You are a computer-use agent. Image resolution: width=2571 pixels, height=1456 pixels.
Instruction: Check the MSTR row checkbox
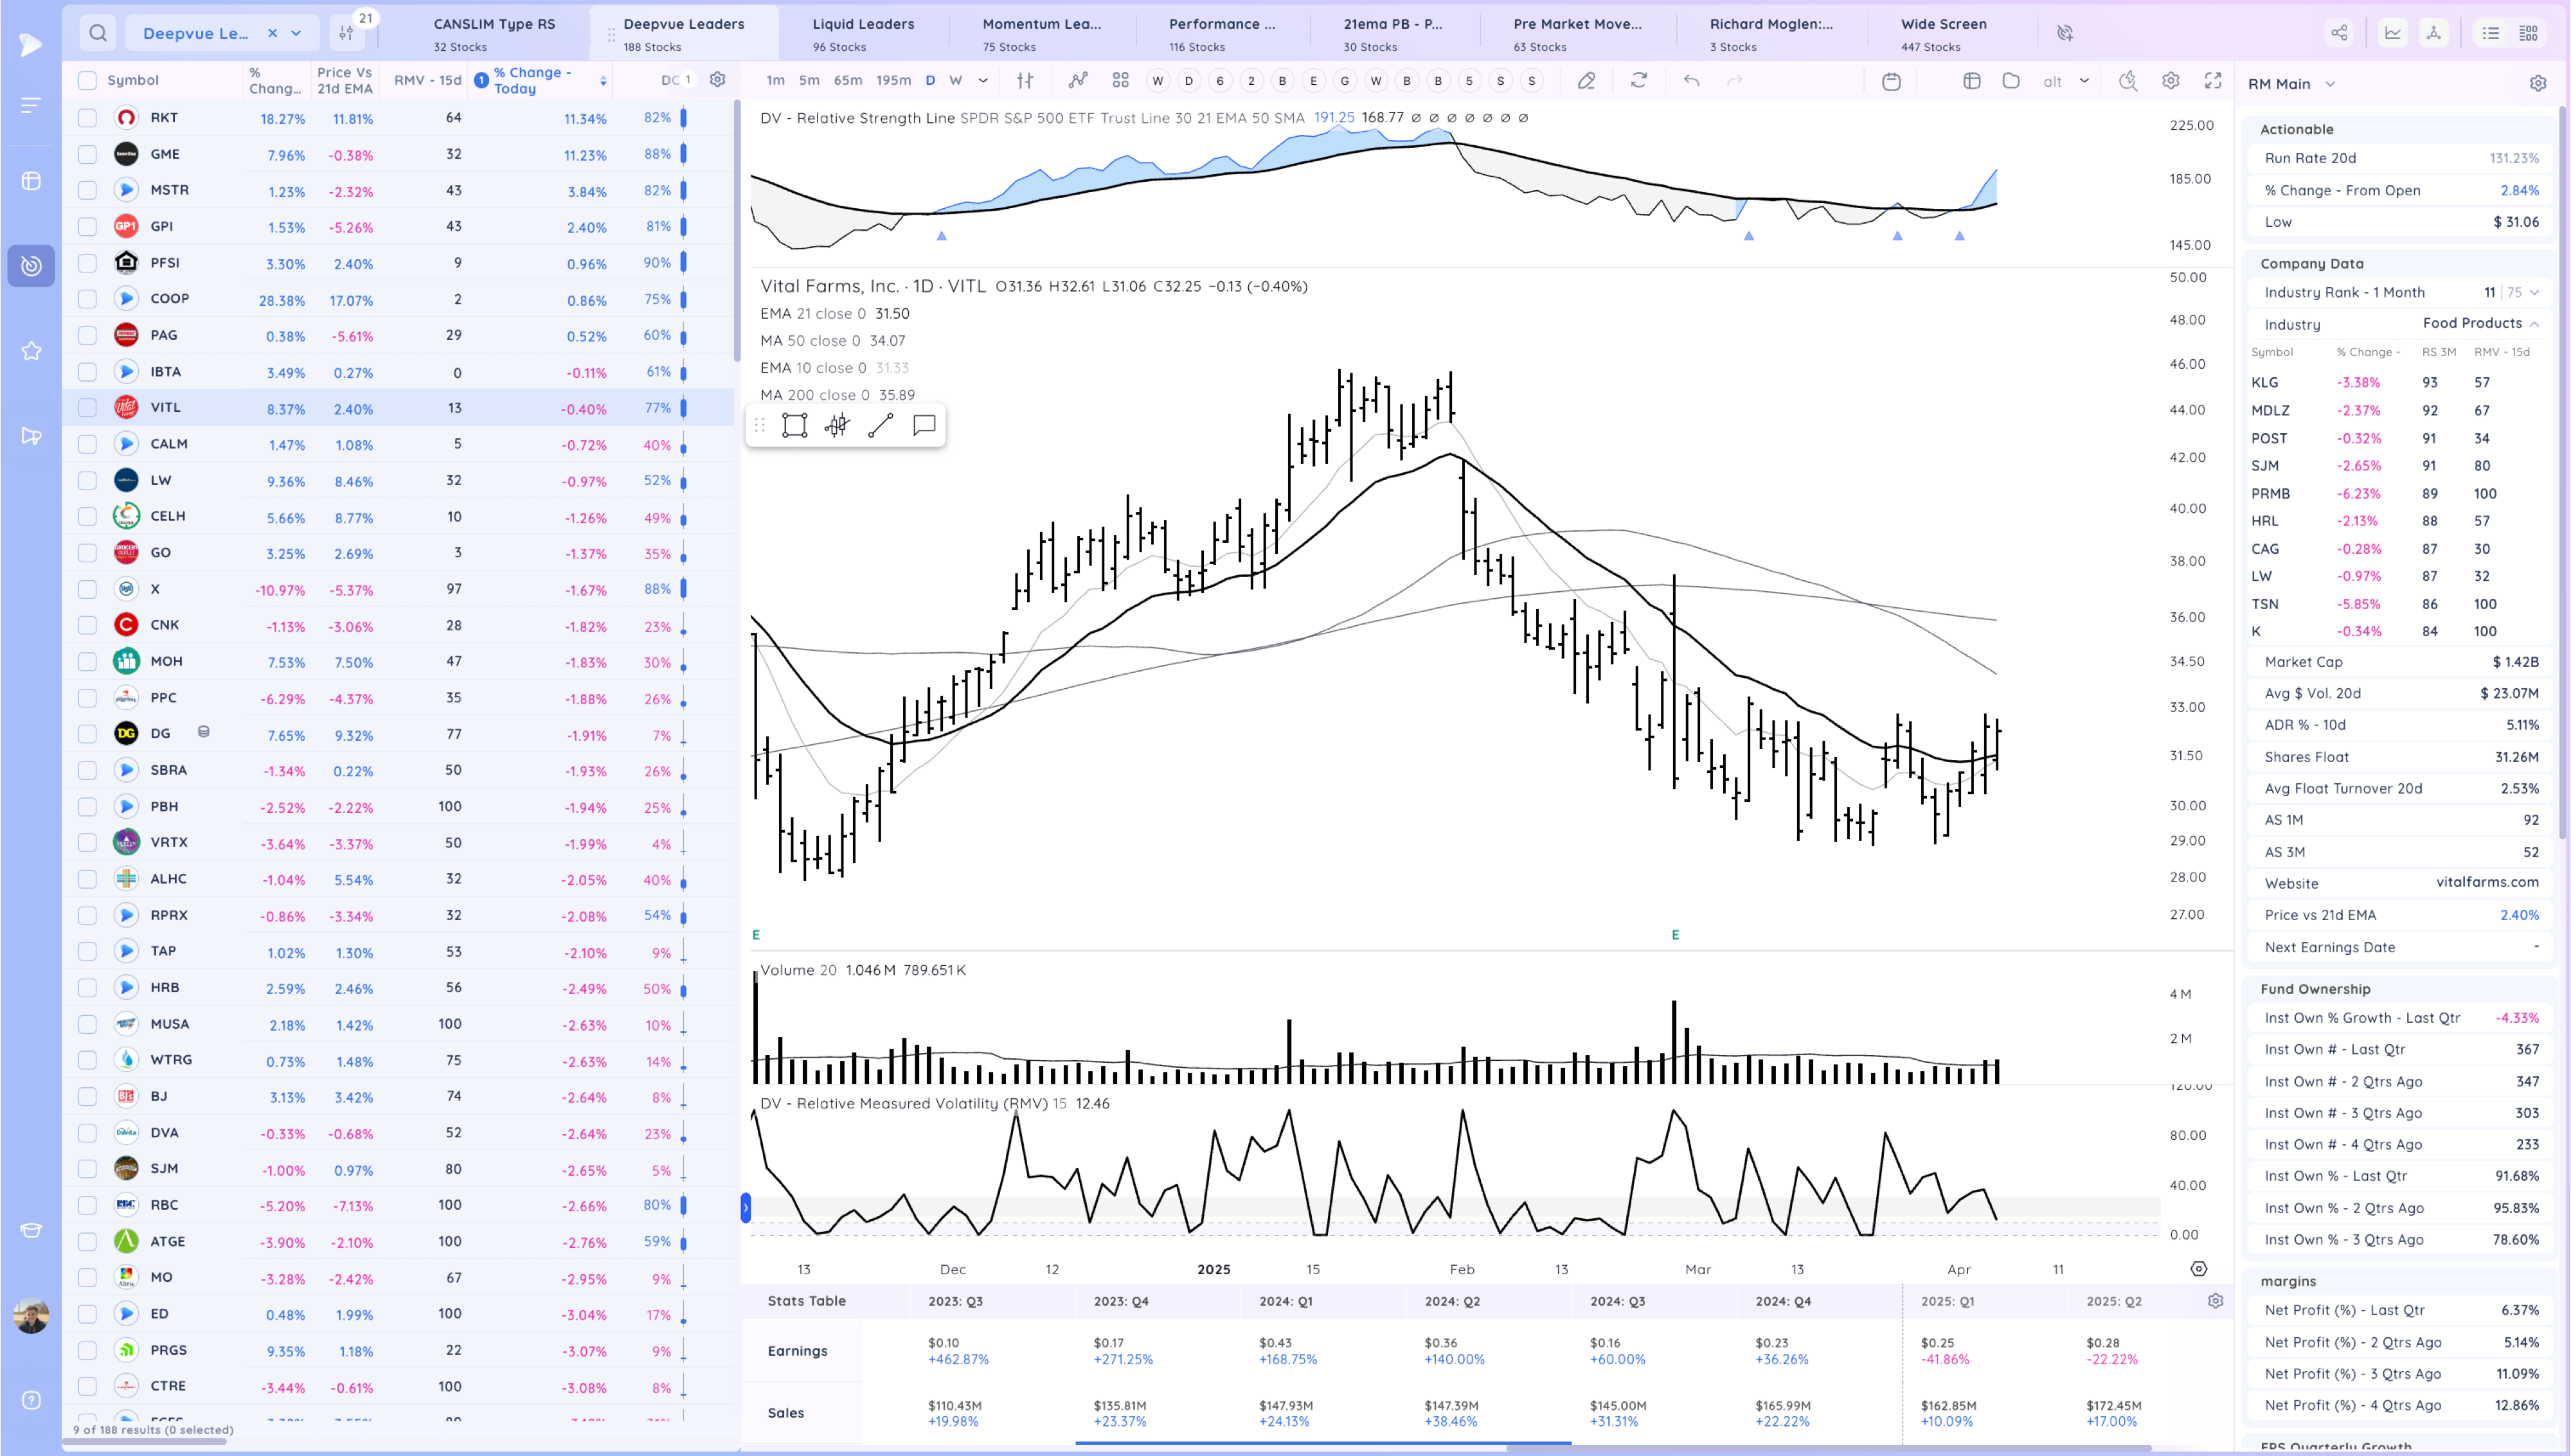click(87, 190)
